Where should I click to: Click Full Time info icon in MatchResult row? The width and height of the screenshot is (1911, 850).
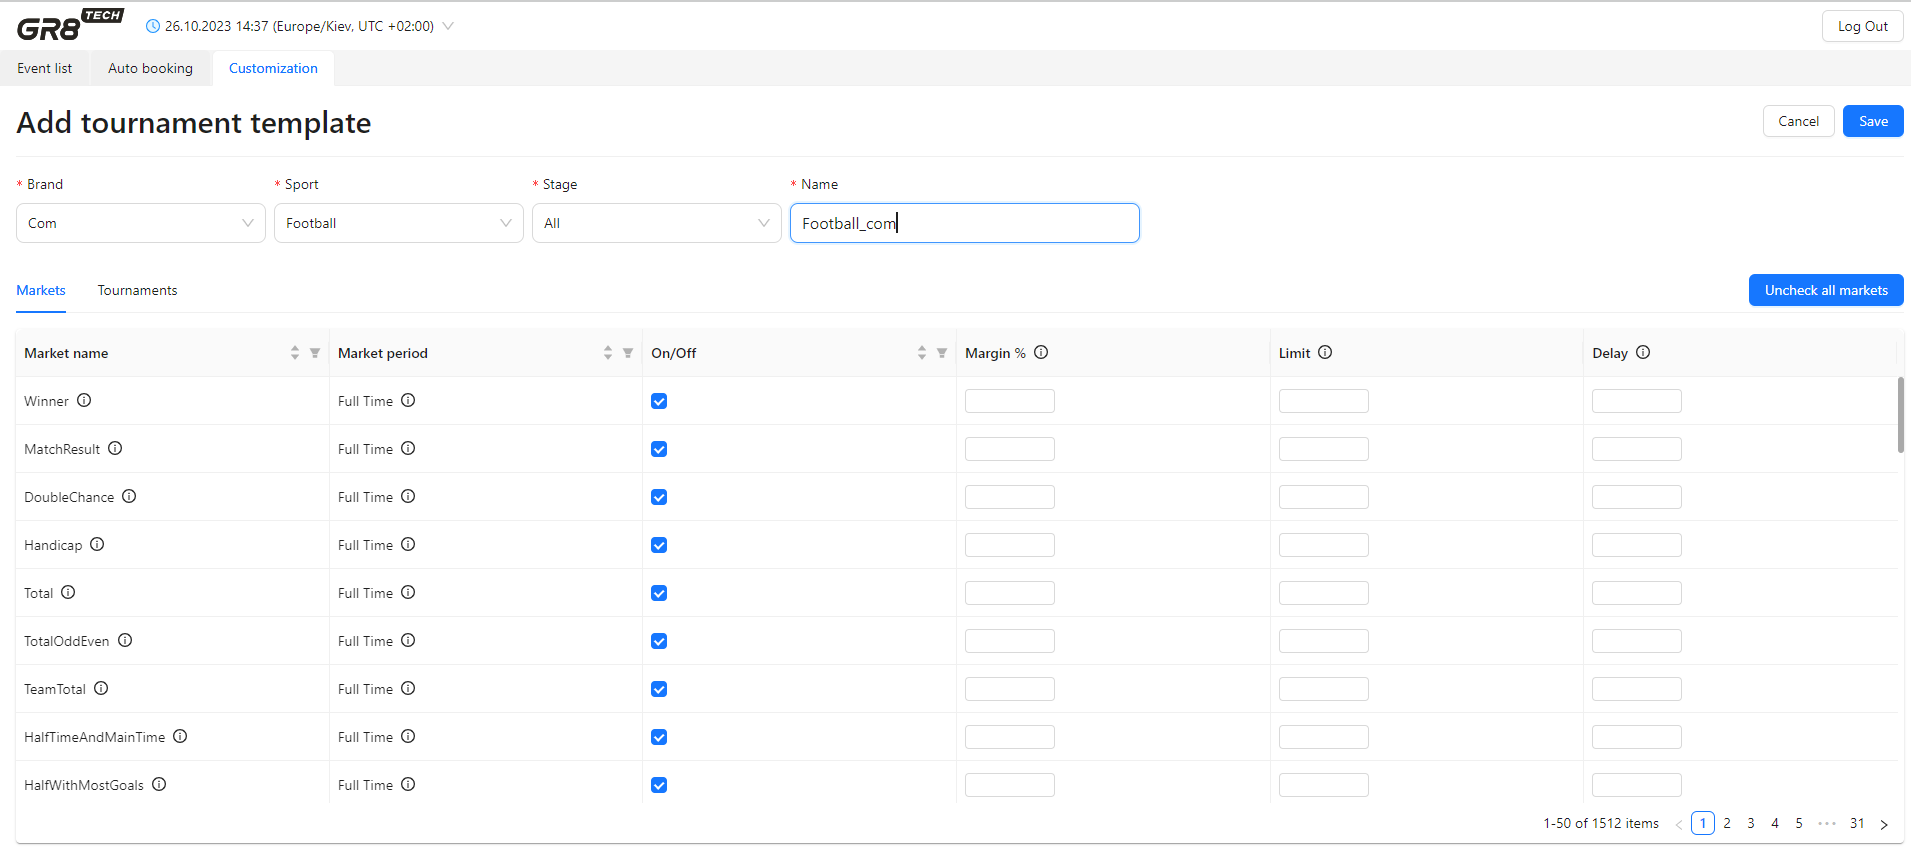coord(408,448)
